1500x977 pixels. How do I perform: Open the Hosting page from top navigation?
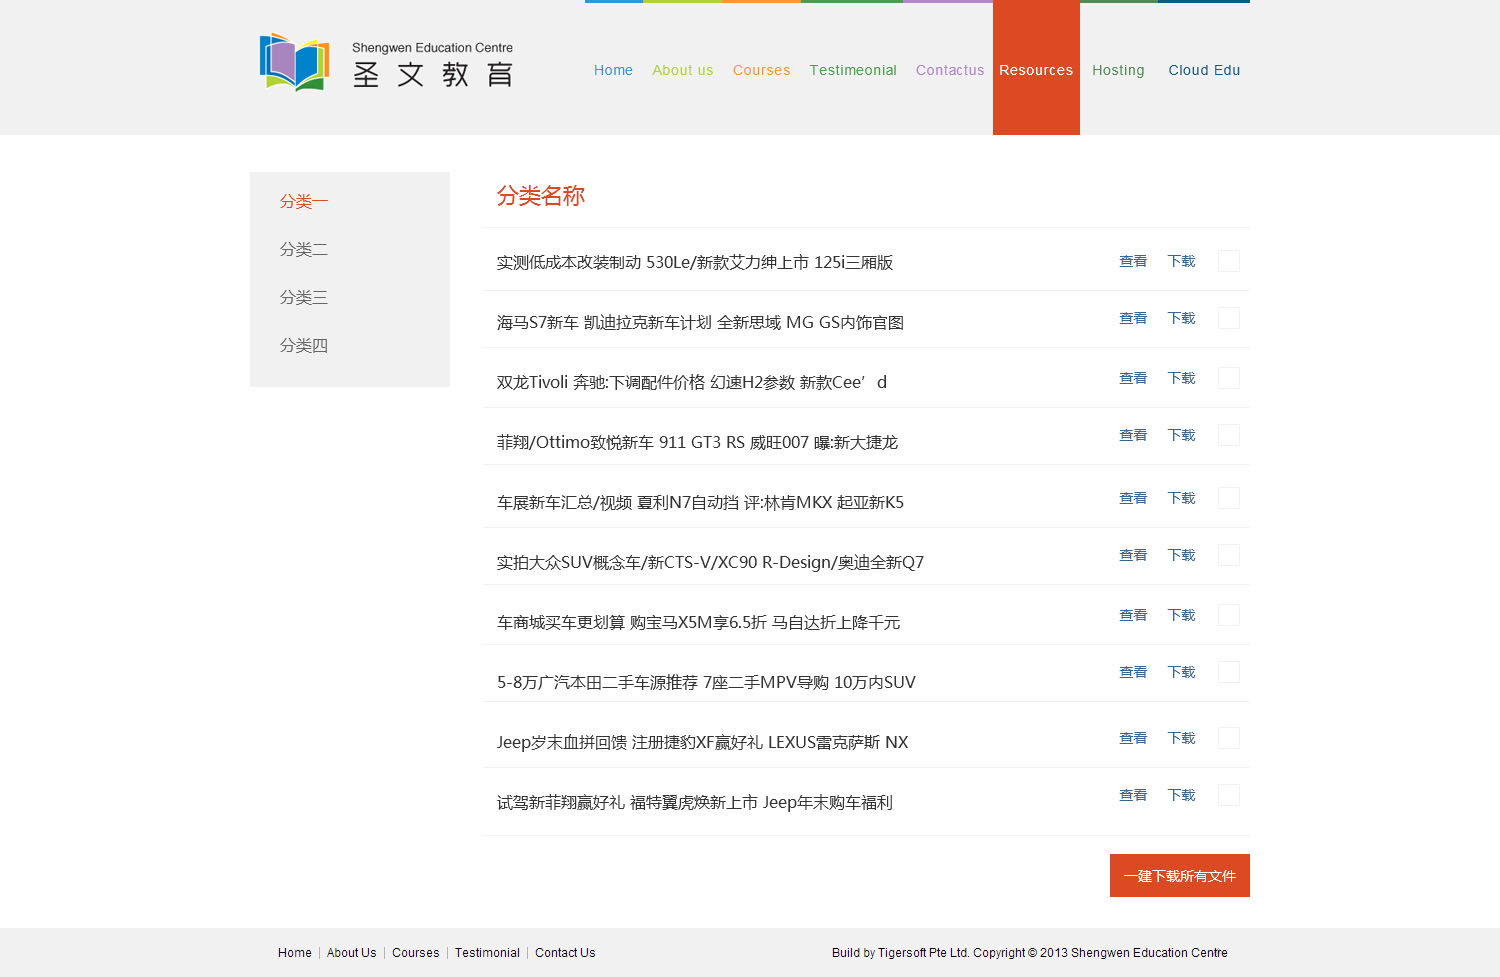[1118, 70]
